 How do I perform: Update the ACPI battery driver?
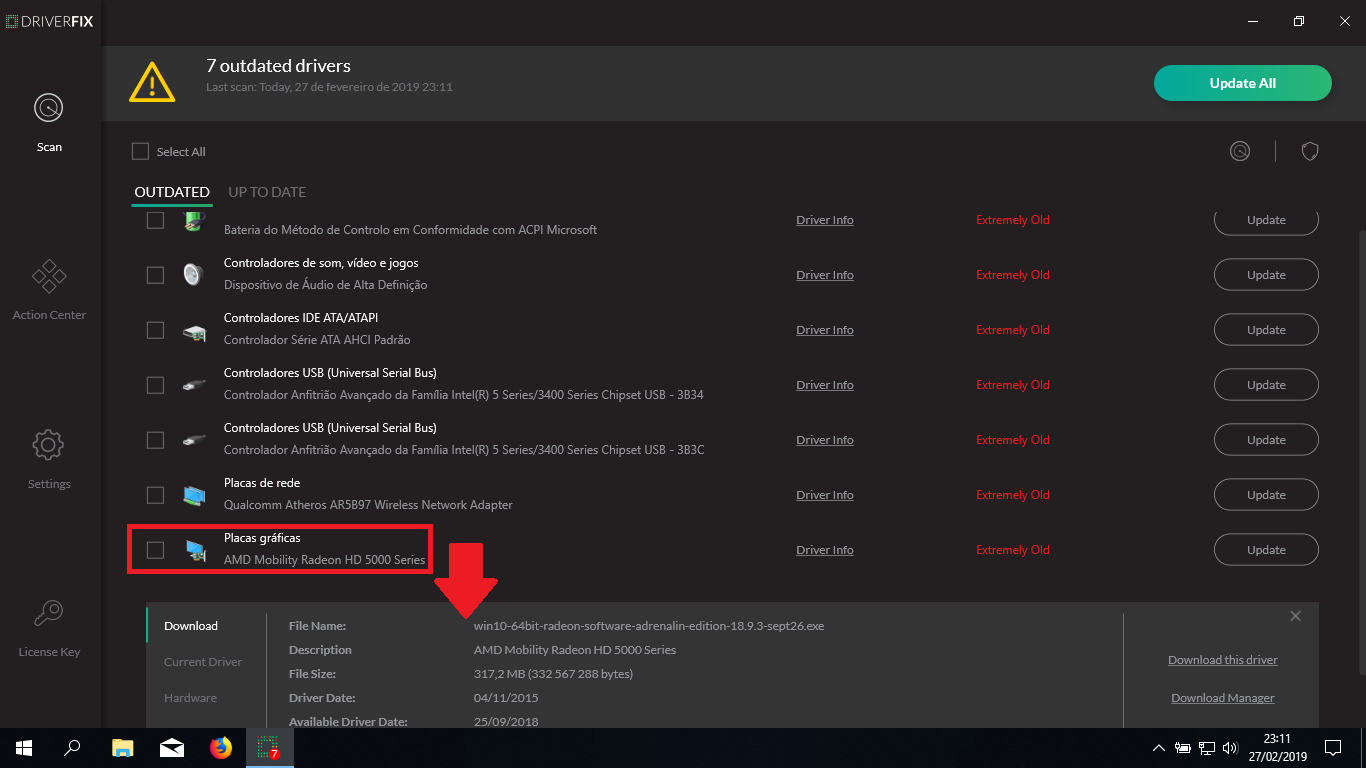pos(1266,220)
